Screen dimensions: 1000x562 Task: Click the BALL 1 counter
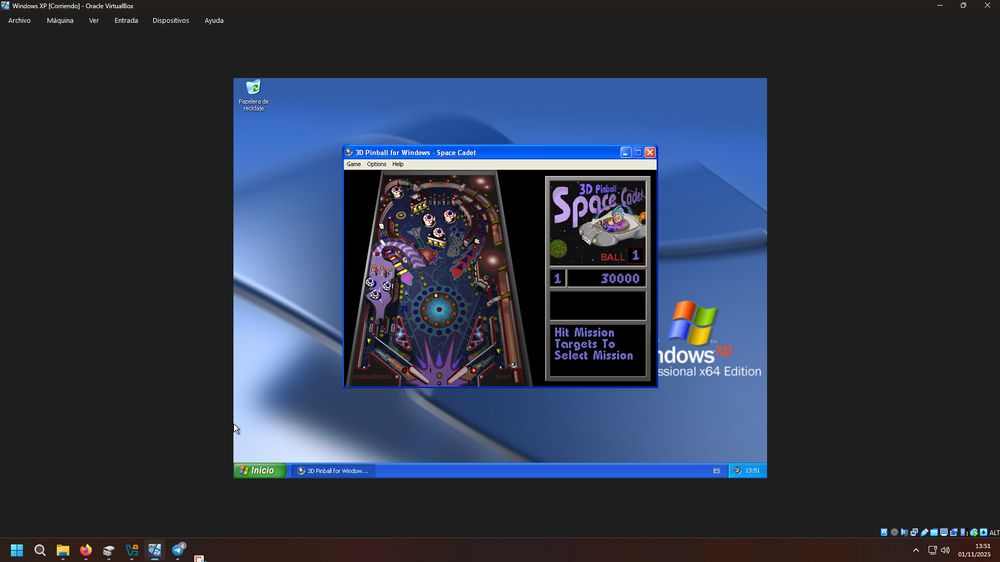tap(621, 256)
